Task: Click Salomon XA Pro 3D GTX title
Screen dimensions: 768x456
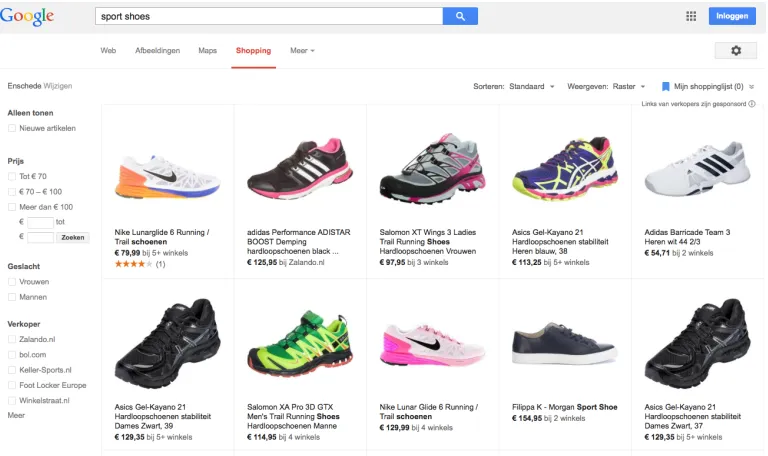Action: point(293,416)
